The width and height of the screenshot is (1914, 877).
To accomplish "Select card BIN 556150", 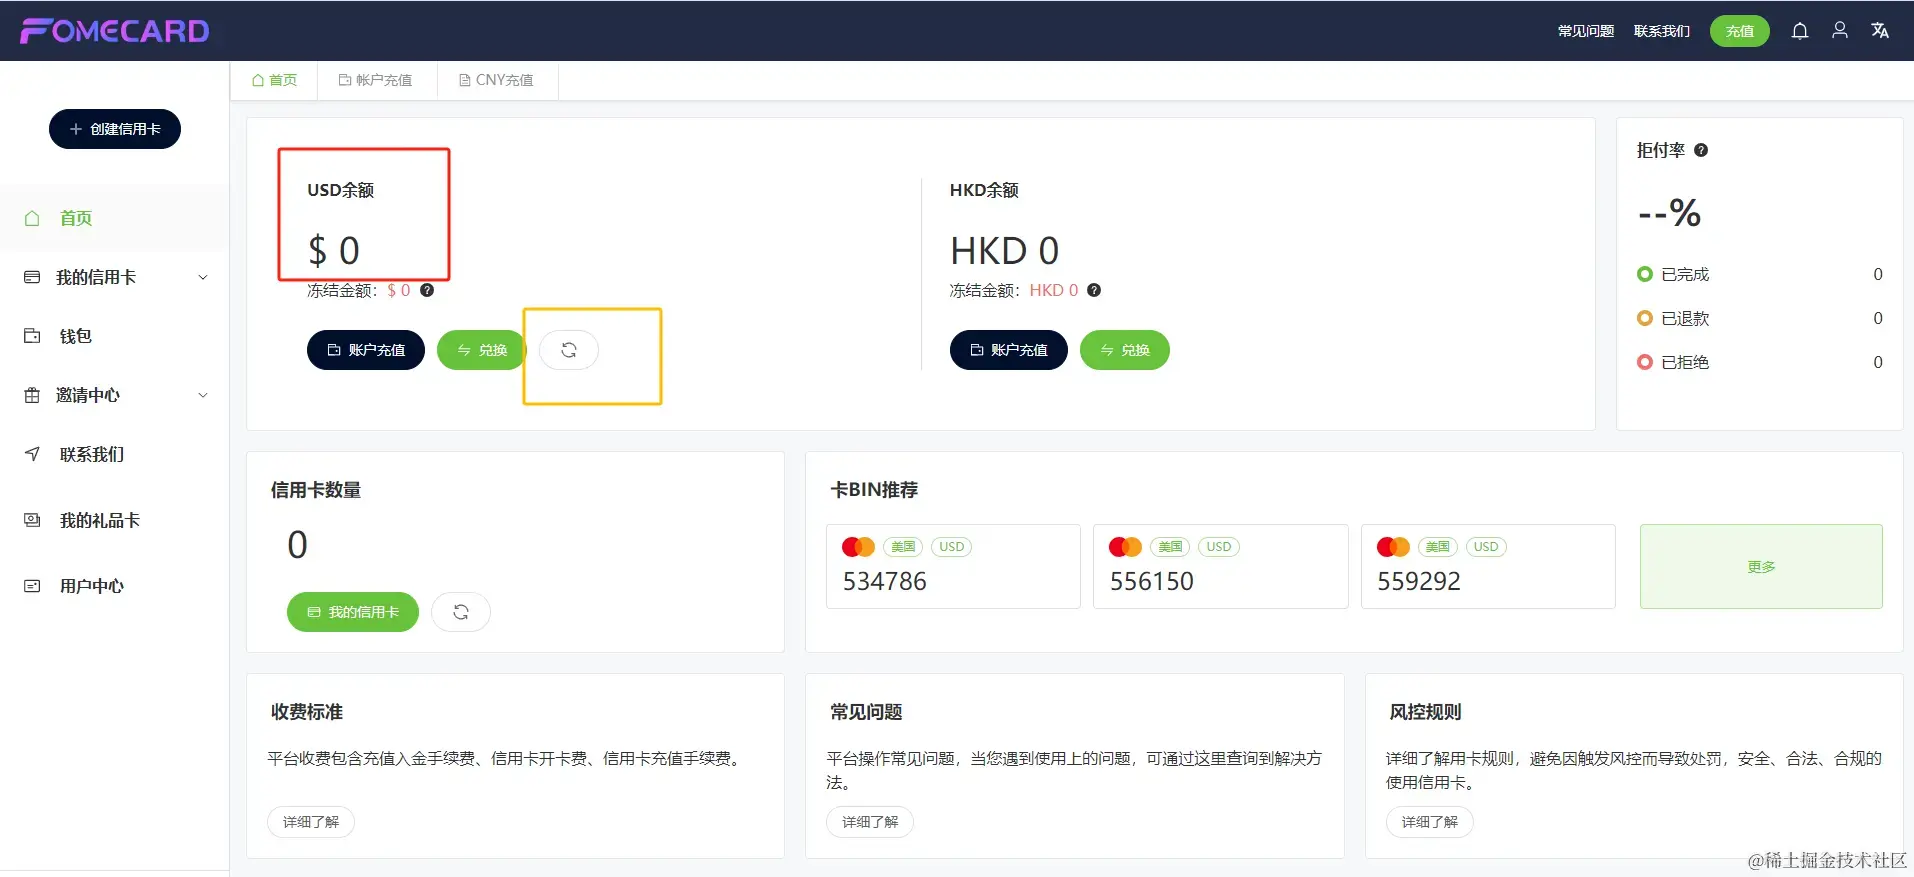I will pos(1221,567).
